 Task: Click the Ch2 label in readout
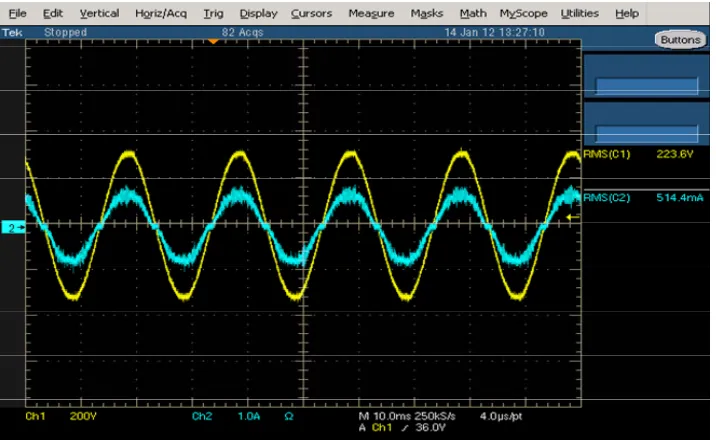[x=202, y=416]
